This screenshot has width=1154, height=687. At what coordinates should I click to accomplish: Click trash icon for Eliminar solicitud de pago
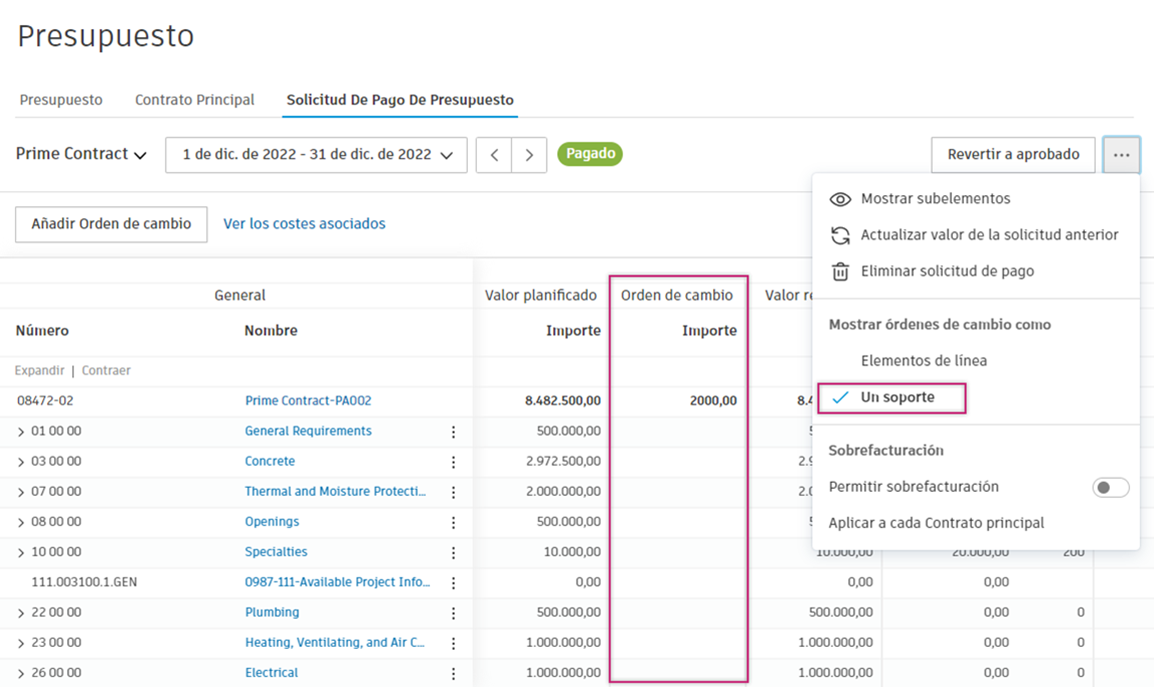pos(840,271)
